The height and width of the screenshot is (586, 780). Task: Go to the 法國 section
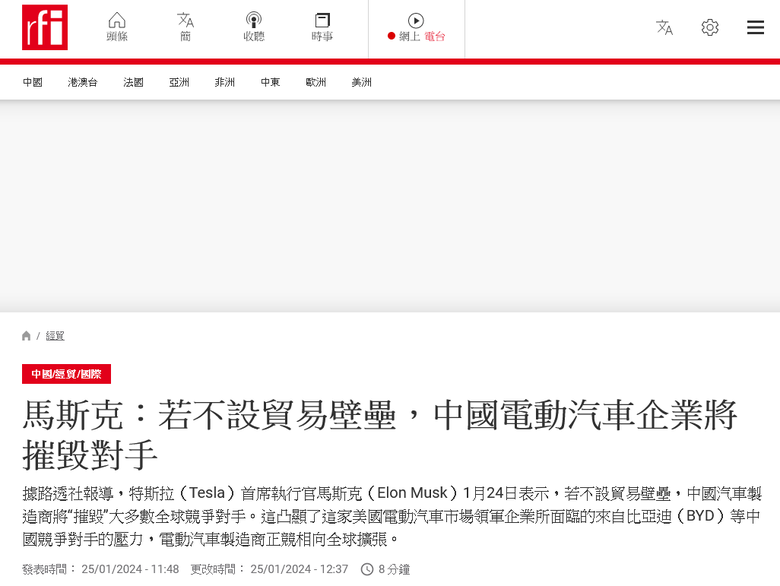tap(133, 82)
